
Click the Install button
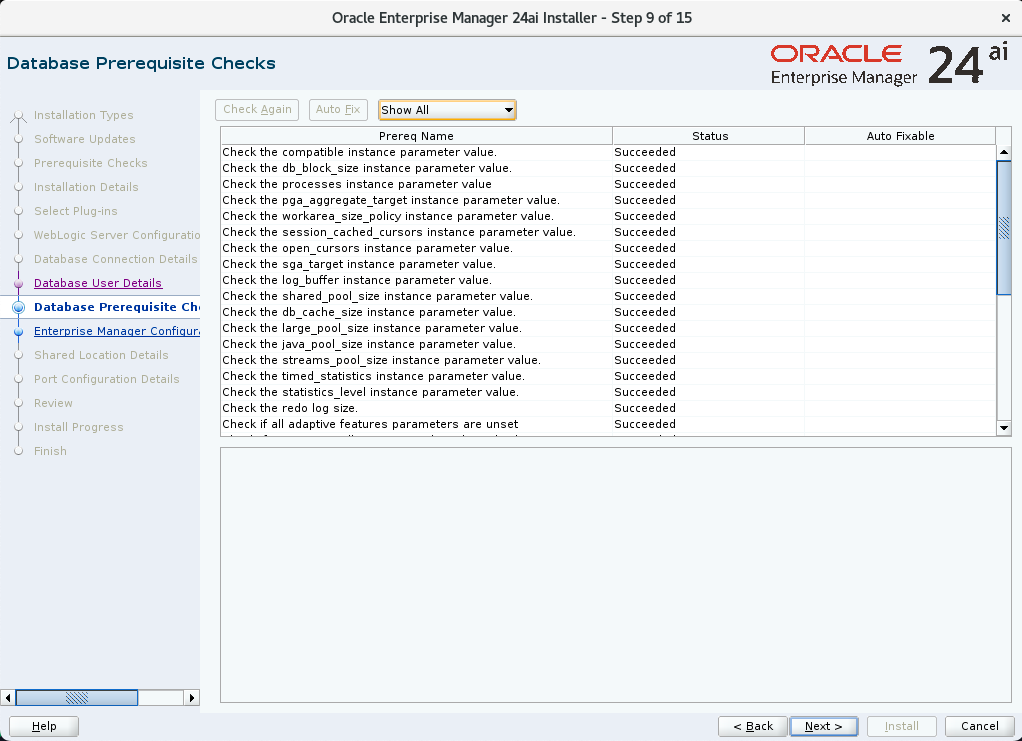point(901,726)
